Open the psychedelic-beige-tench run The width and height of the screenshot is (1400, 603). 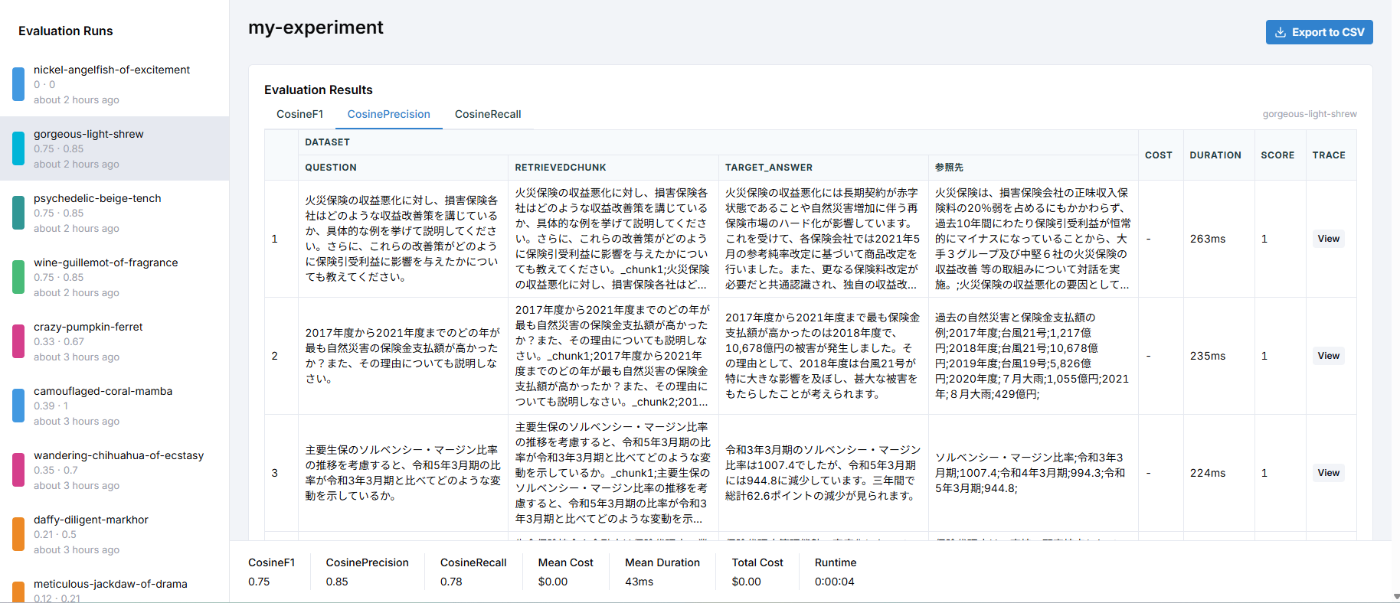[114, 212]
